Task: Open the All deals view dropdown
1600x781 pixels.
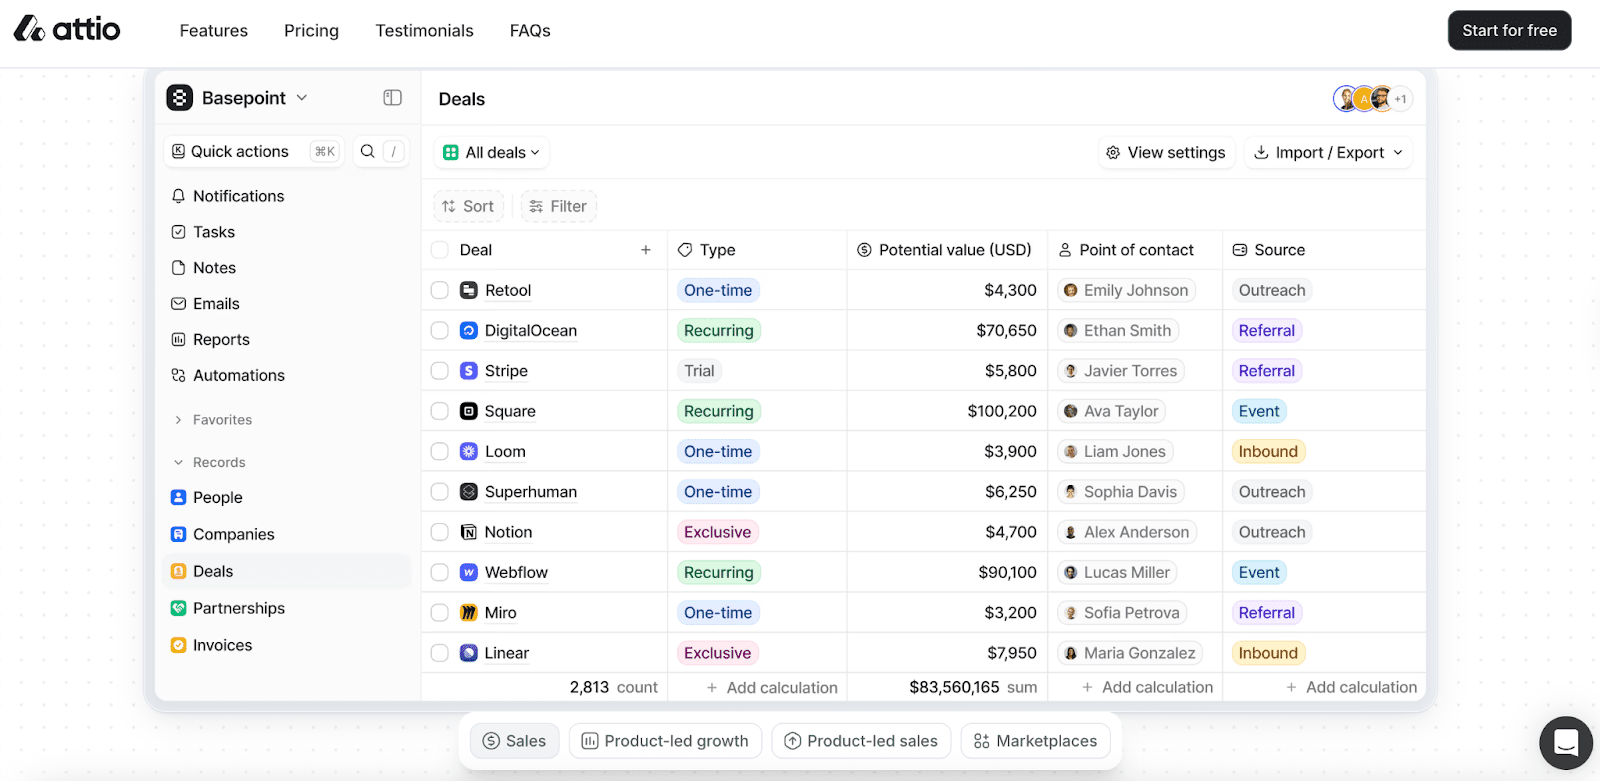Action: 492,152
